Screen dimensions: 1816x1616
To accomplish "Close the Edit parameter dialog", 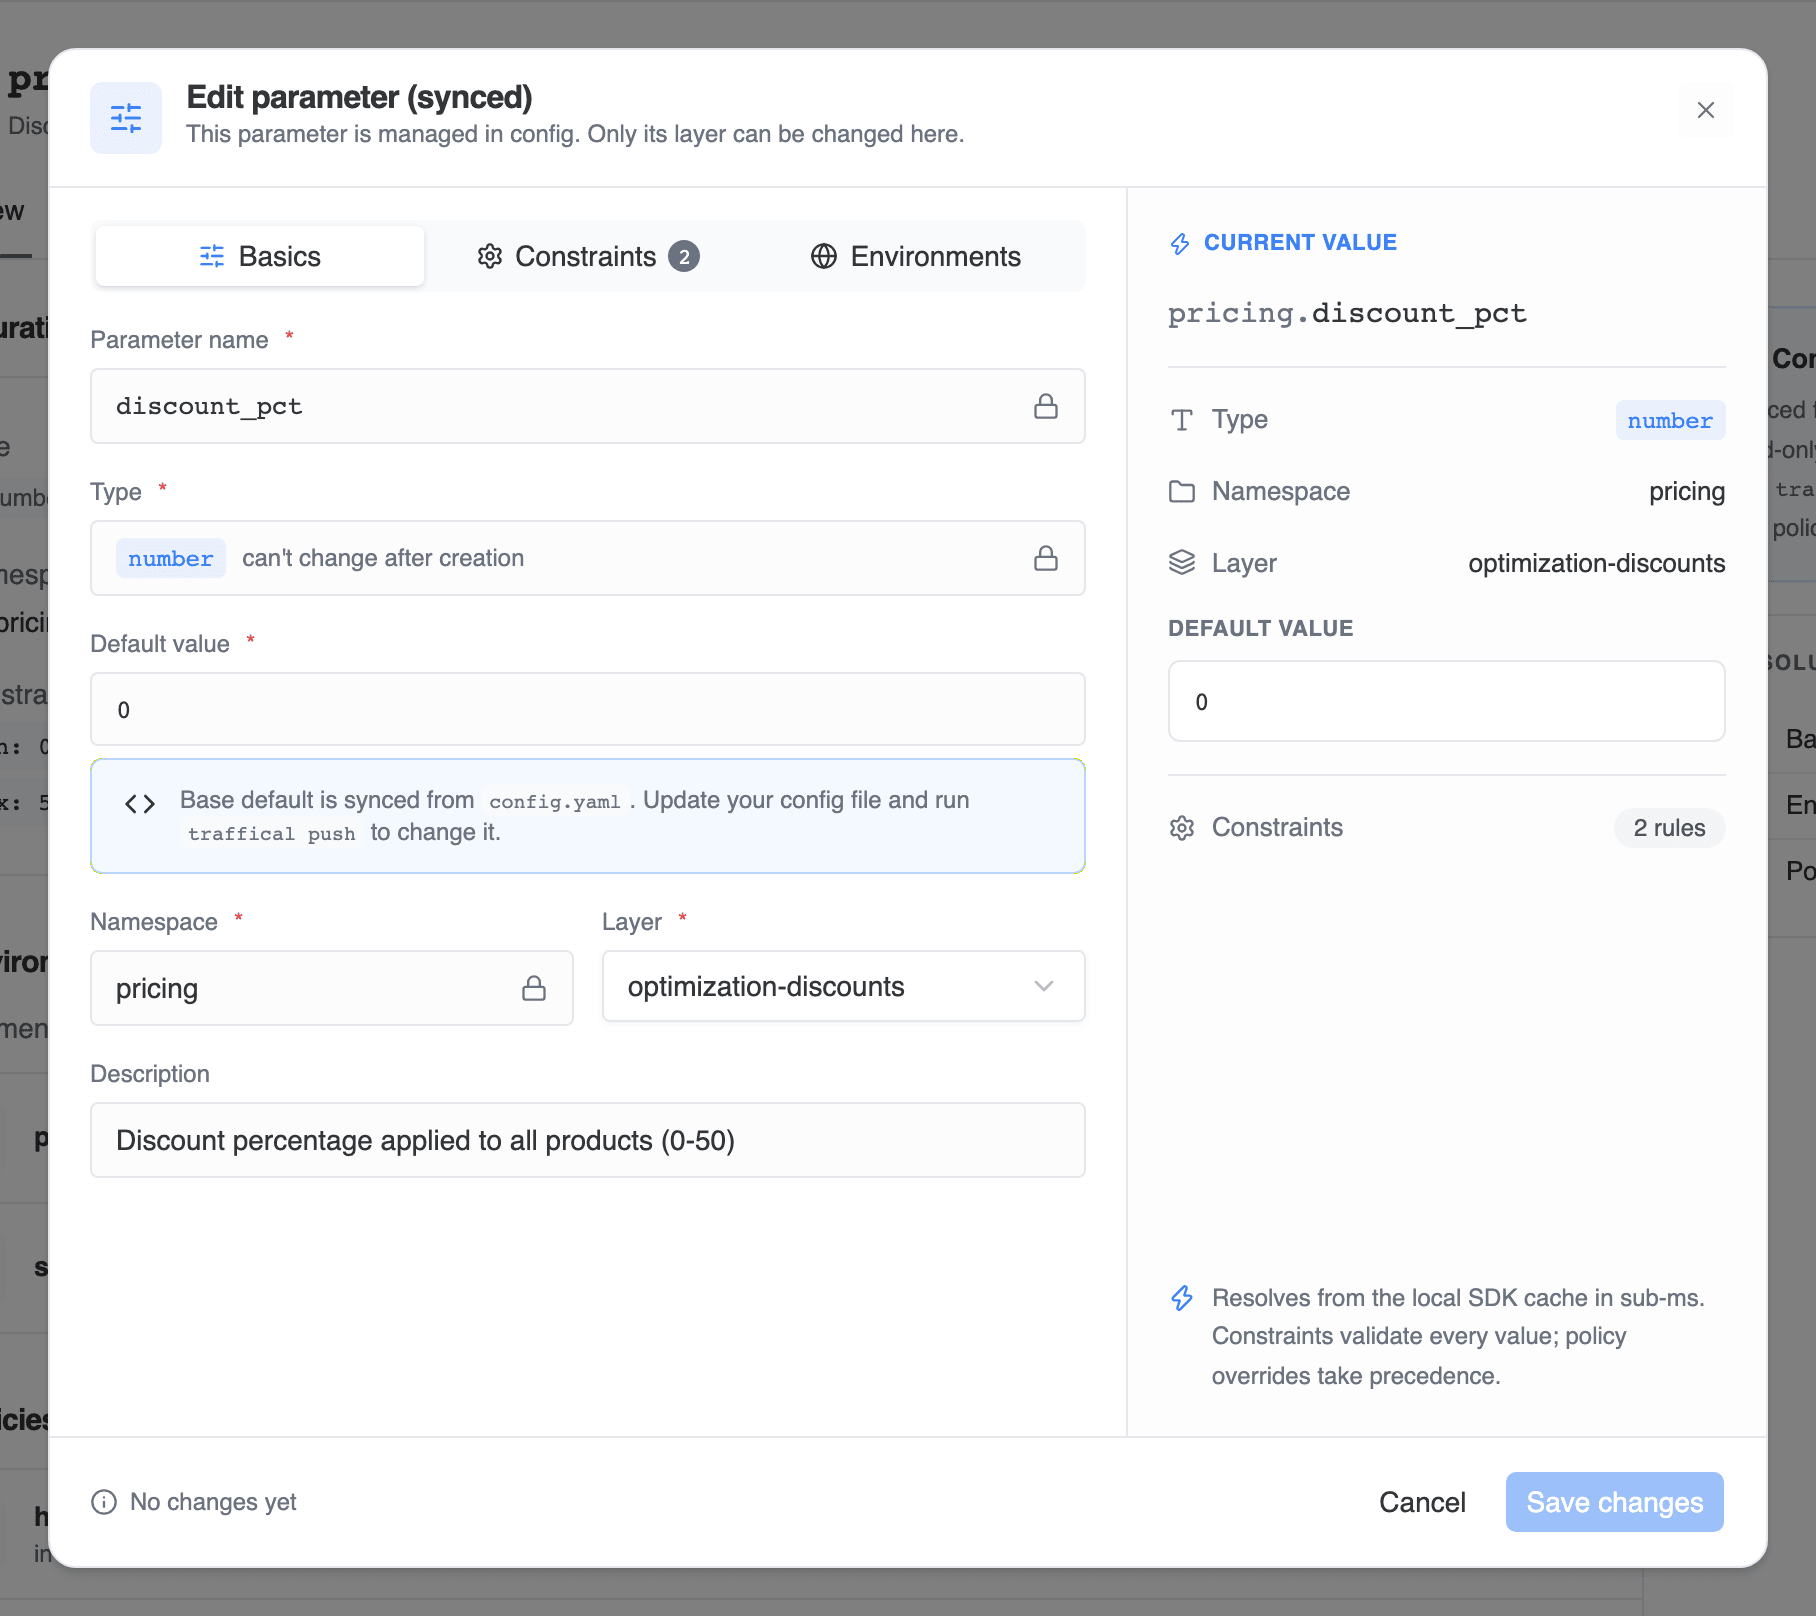I will 1706,110.
